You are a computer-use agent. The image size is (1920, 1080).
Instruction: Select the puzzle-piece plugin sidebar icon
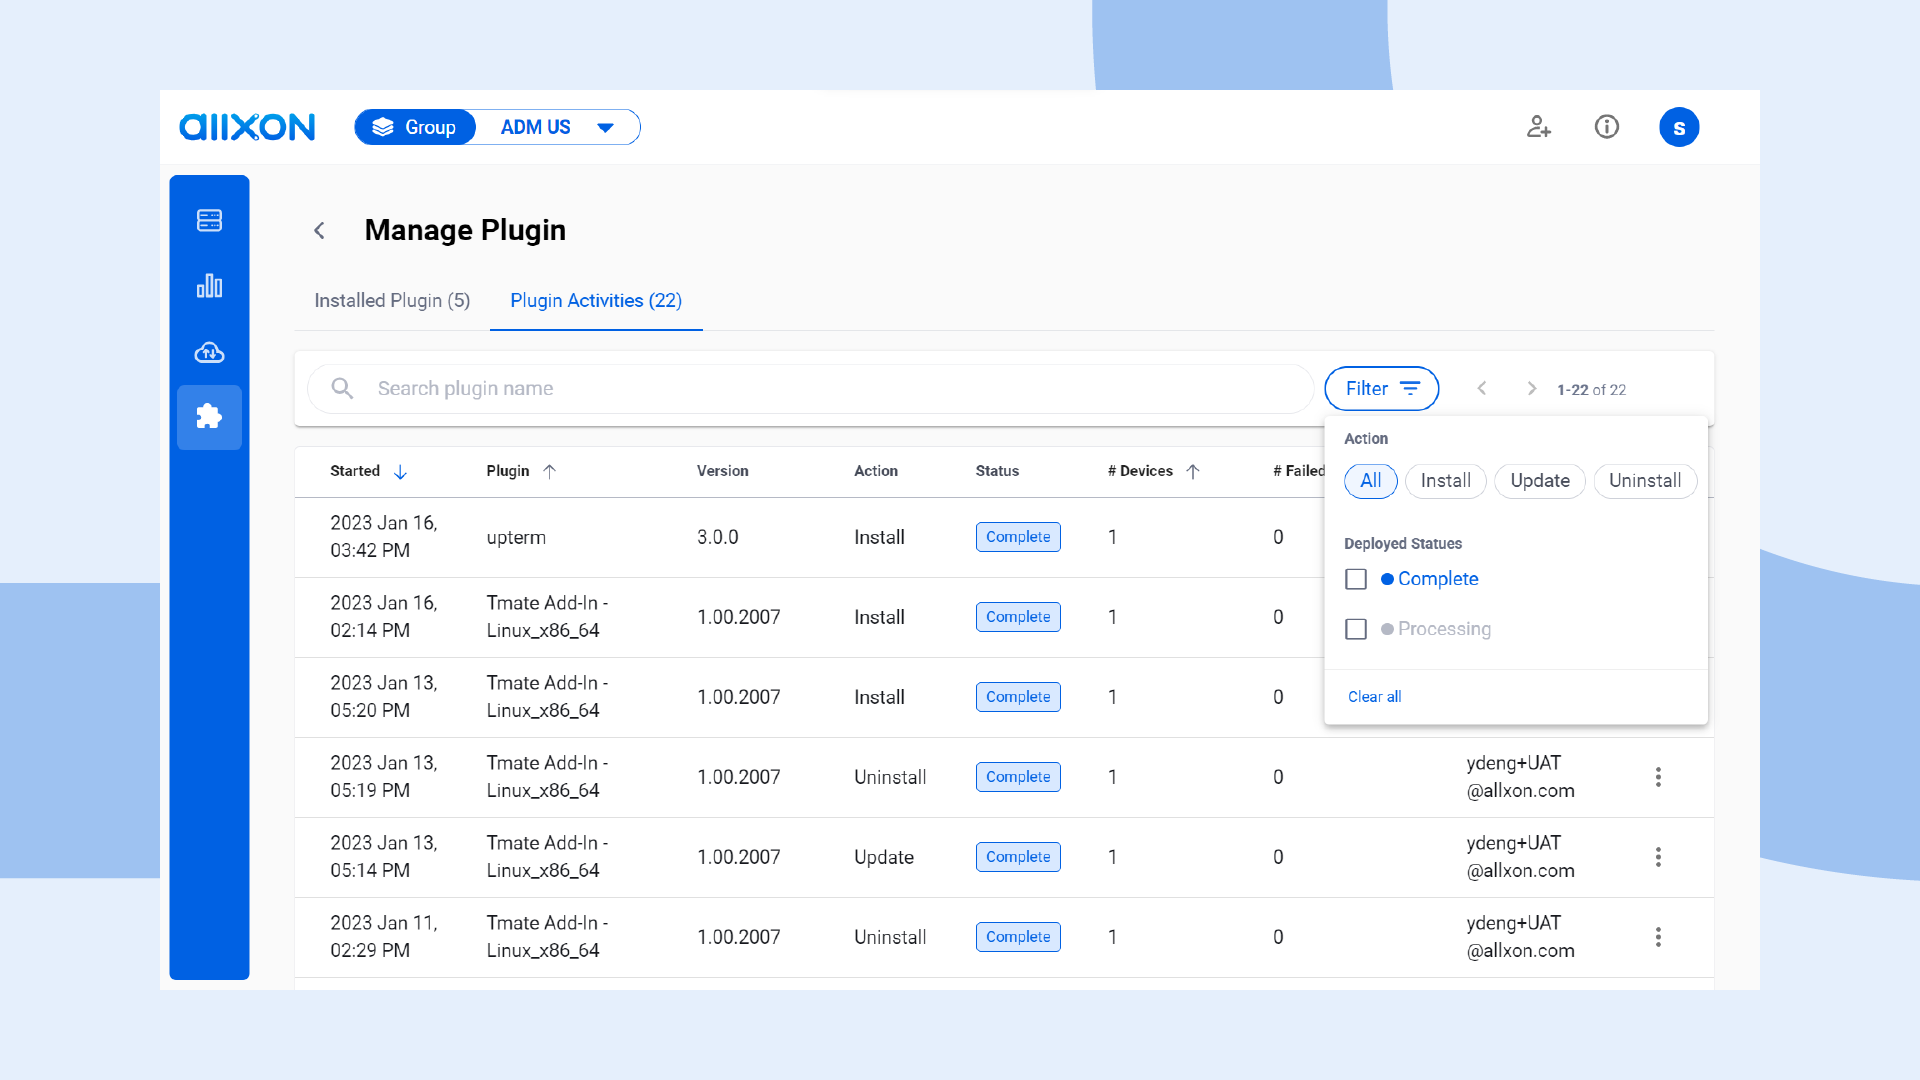[x=209, y=417]
